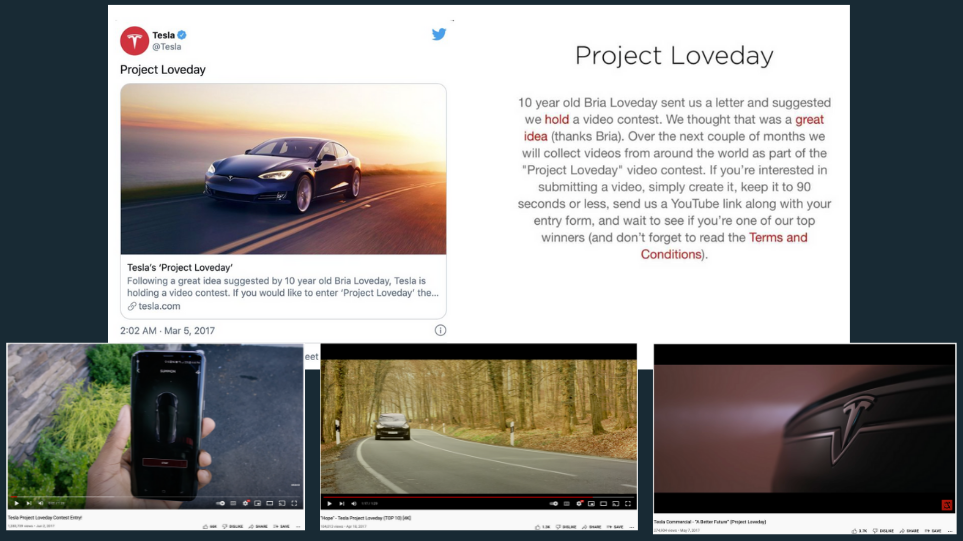This screenshot has height=541, width=963.
Task: Click the '"Hope" - Tesla Project Loveday' title
Action: click(366, 518)
